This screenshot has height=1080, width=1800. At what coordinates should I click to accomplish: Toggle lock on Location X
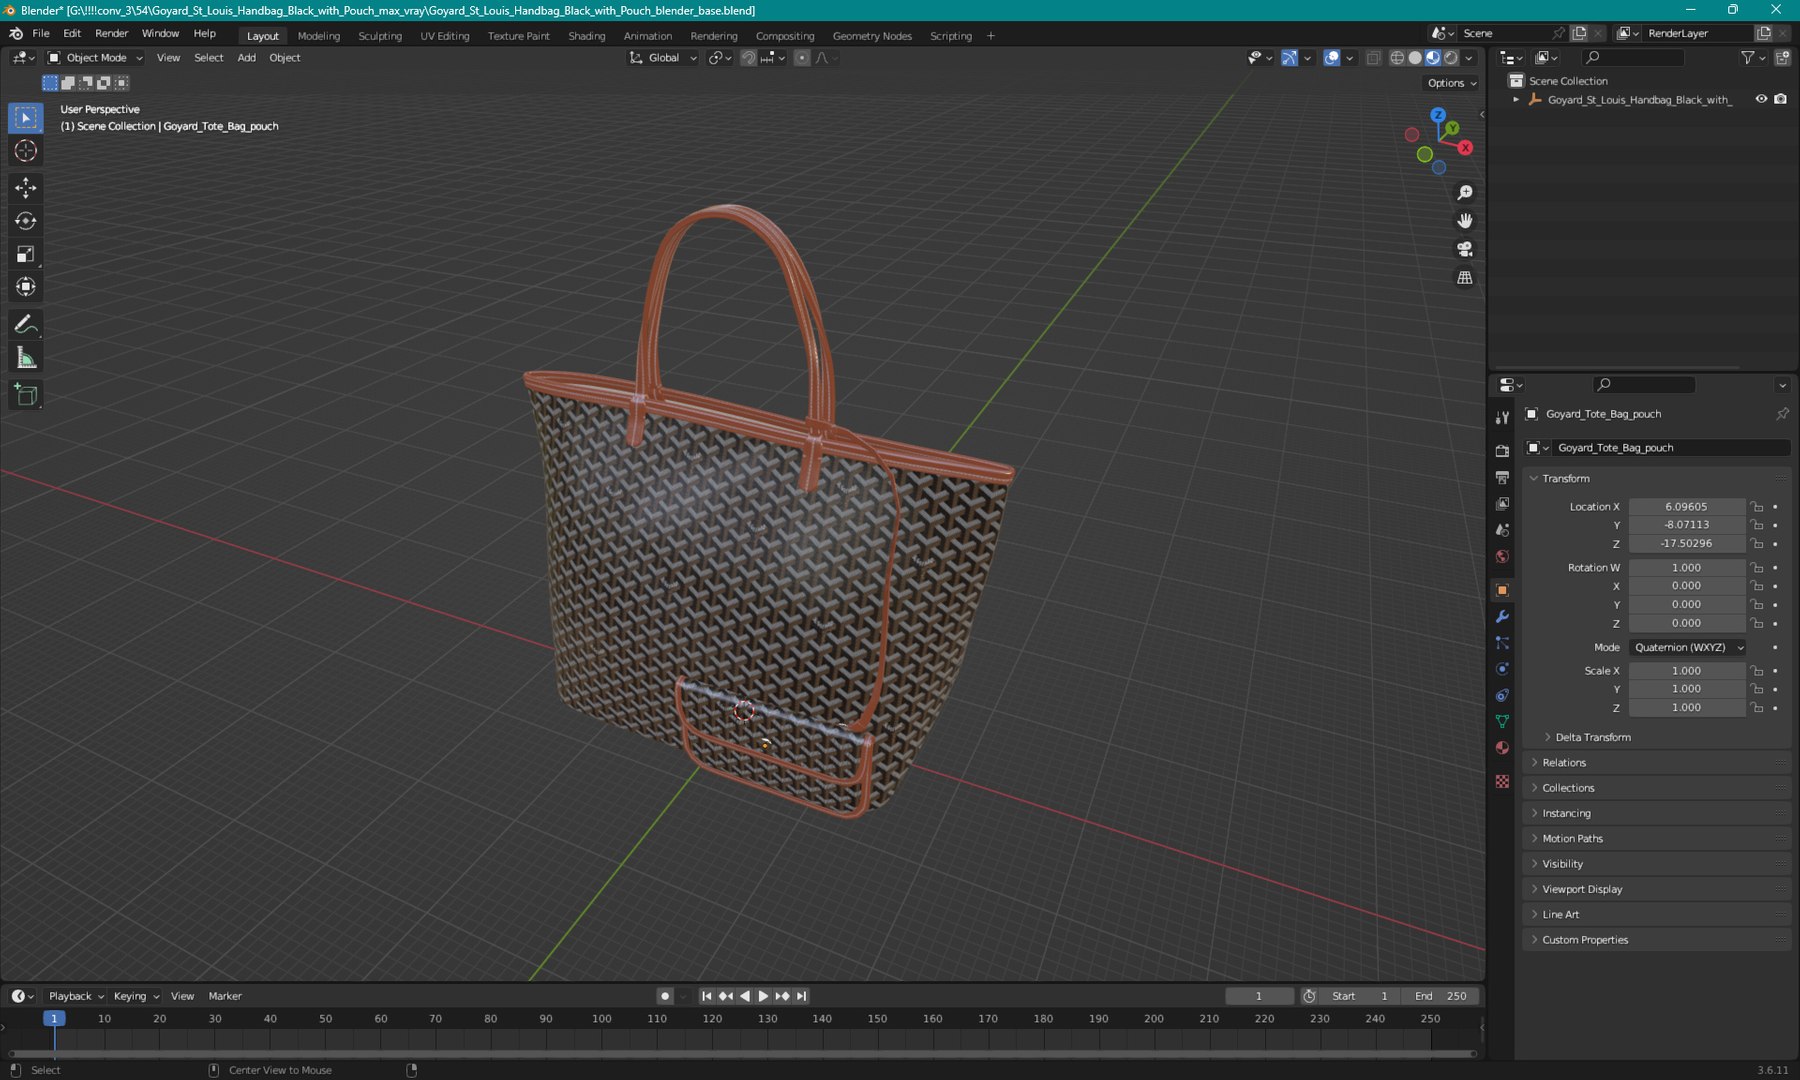(x=1757, y=507)
